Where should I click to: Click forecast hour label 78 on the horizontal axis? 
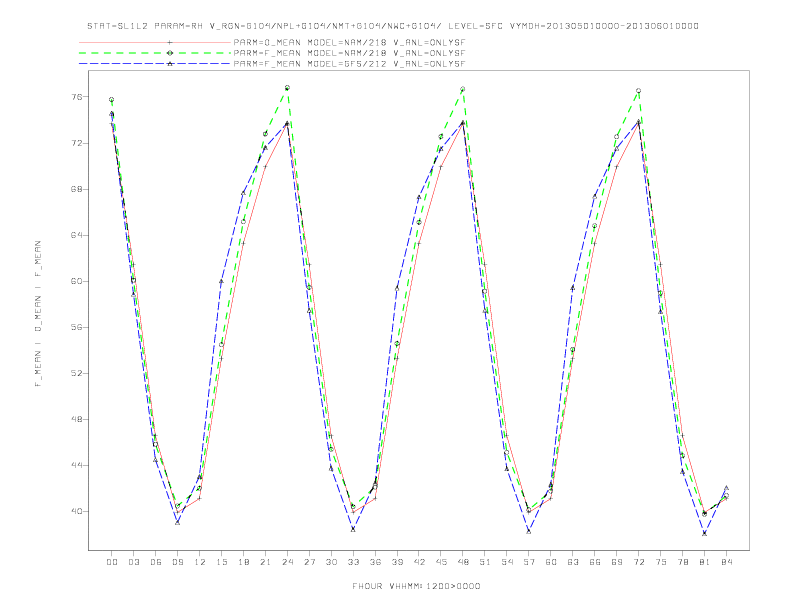tap(682, 562)
